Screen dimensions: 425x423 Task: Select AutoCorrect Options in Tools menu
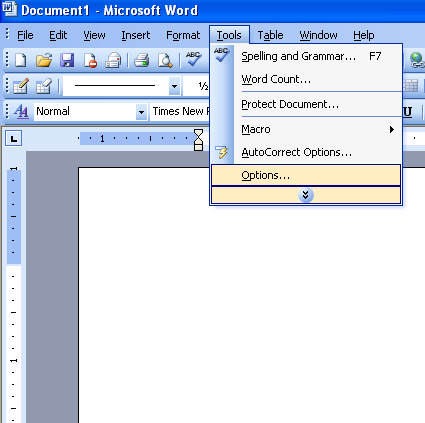click(306, 152)
